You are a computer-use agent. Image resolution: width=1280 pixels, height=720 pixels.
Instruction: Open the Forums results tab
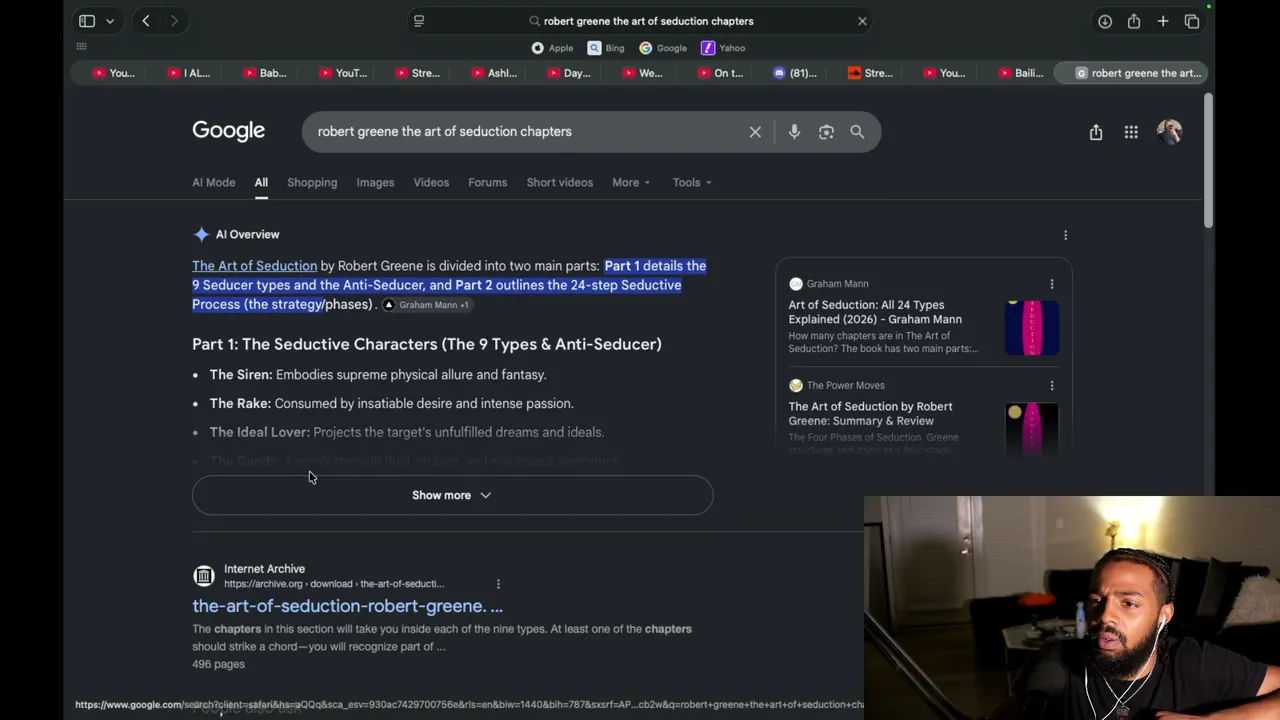click(x=488, y=183)
